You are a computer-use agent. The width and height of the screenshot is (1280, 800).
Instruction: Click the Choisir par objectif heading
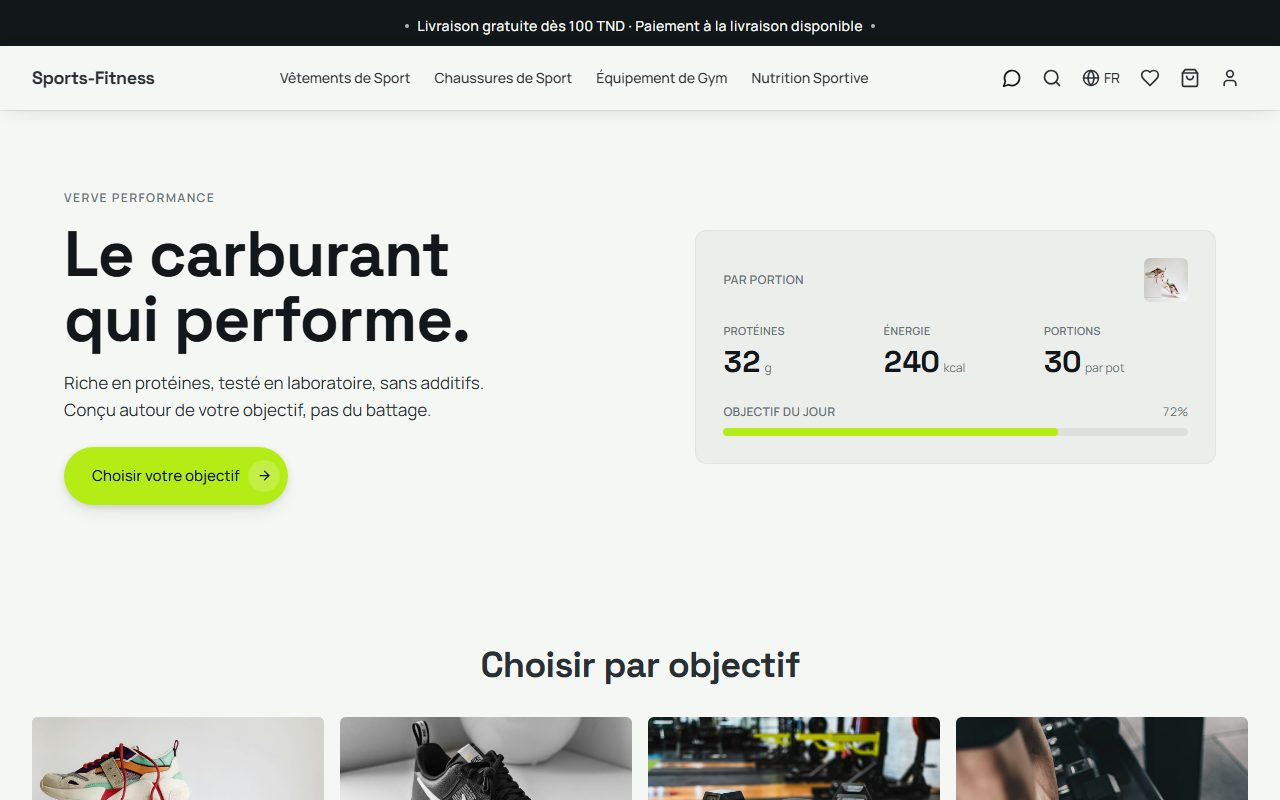640,665
